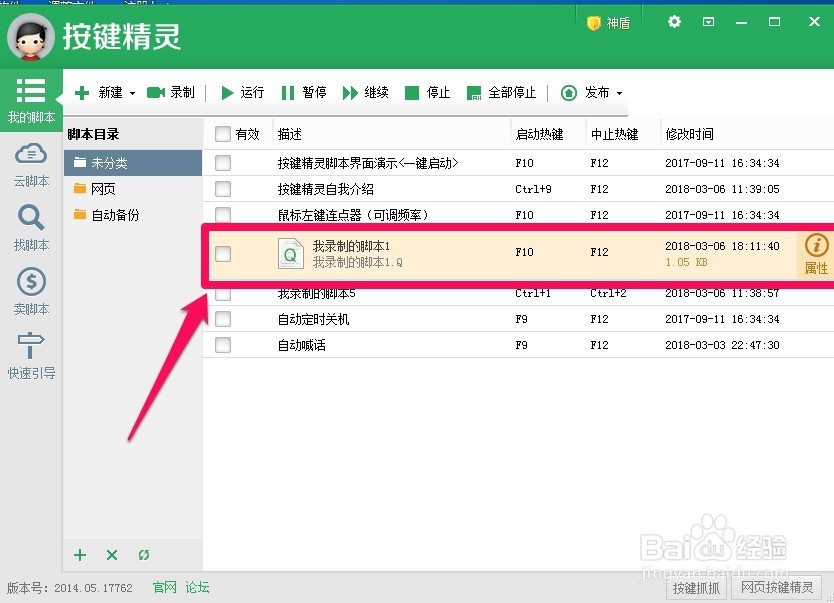This screenshot has width=834, height=603.
Task: Click the 发布 publish button
Action: click(585, 93)
